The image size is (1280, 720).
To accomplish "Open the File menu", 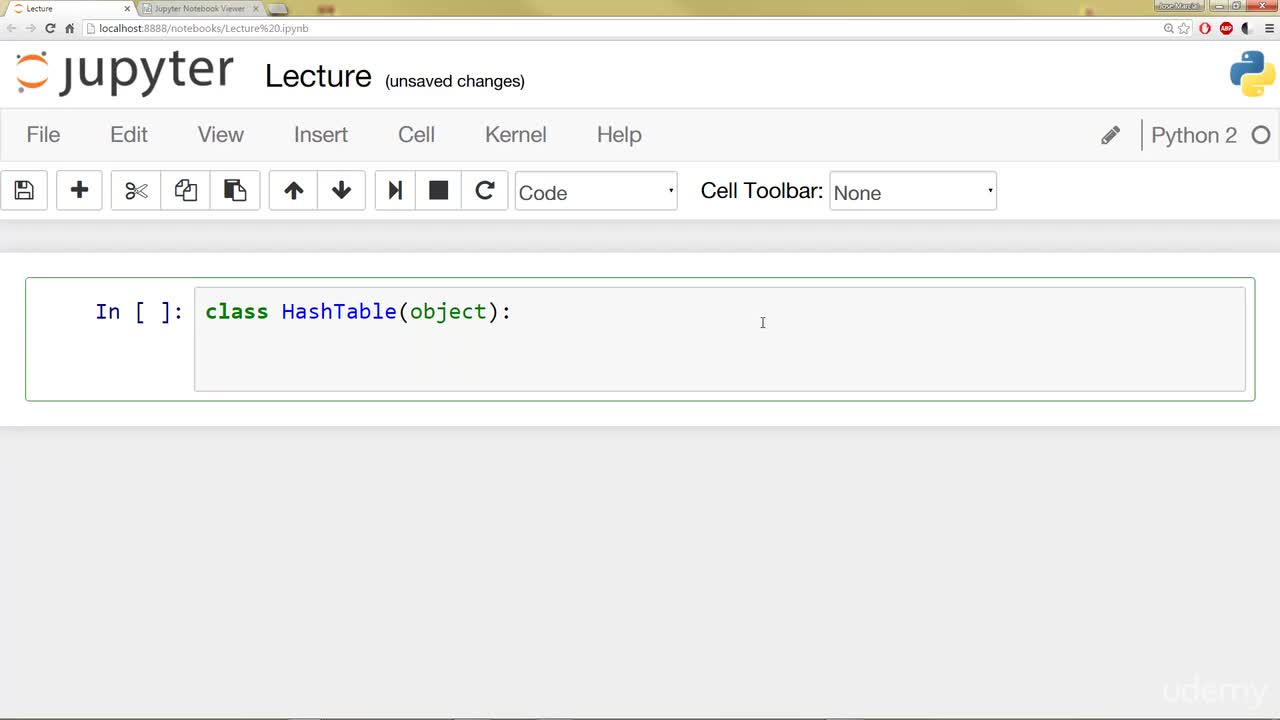I will (43, 134).
